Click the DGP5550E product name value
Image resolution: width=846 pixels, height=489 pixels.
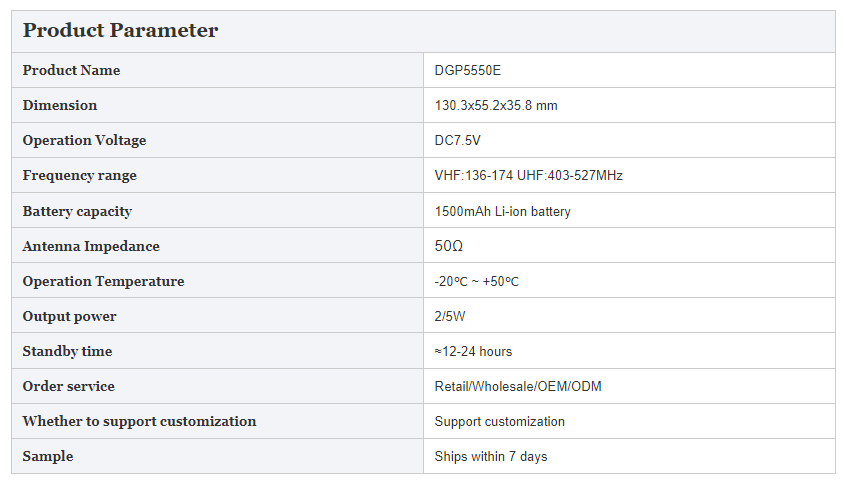pos(468,71)
